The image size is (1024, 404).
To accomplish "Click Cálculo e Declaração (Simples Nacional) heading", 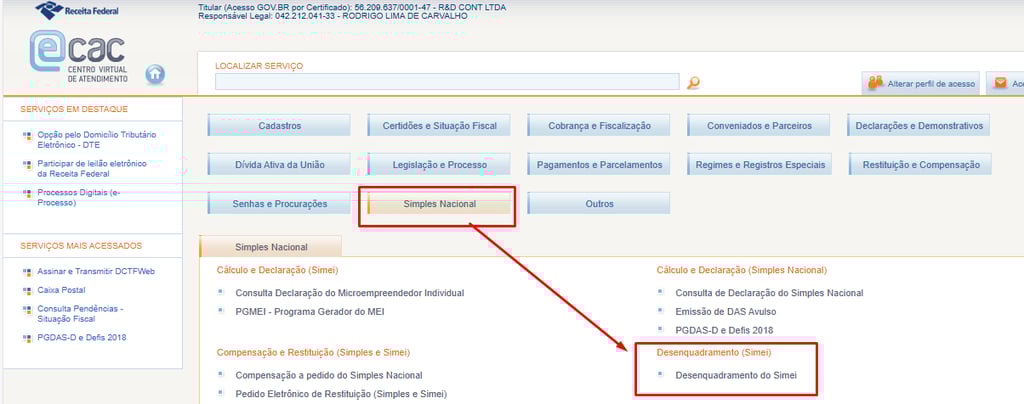I will coord(741,270).
